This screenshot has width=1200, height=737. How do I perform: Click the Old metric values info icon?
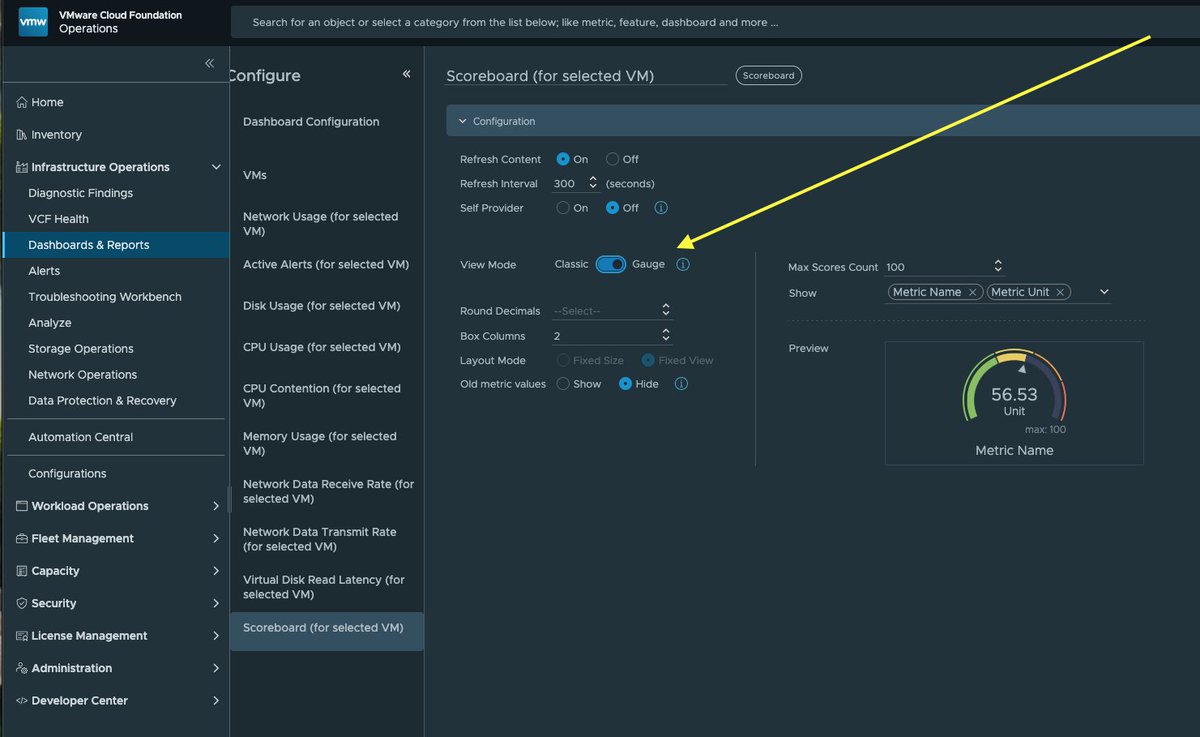pos(681,384)
